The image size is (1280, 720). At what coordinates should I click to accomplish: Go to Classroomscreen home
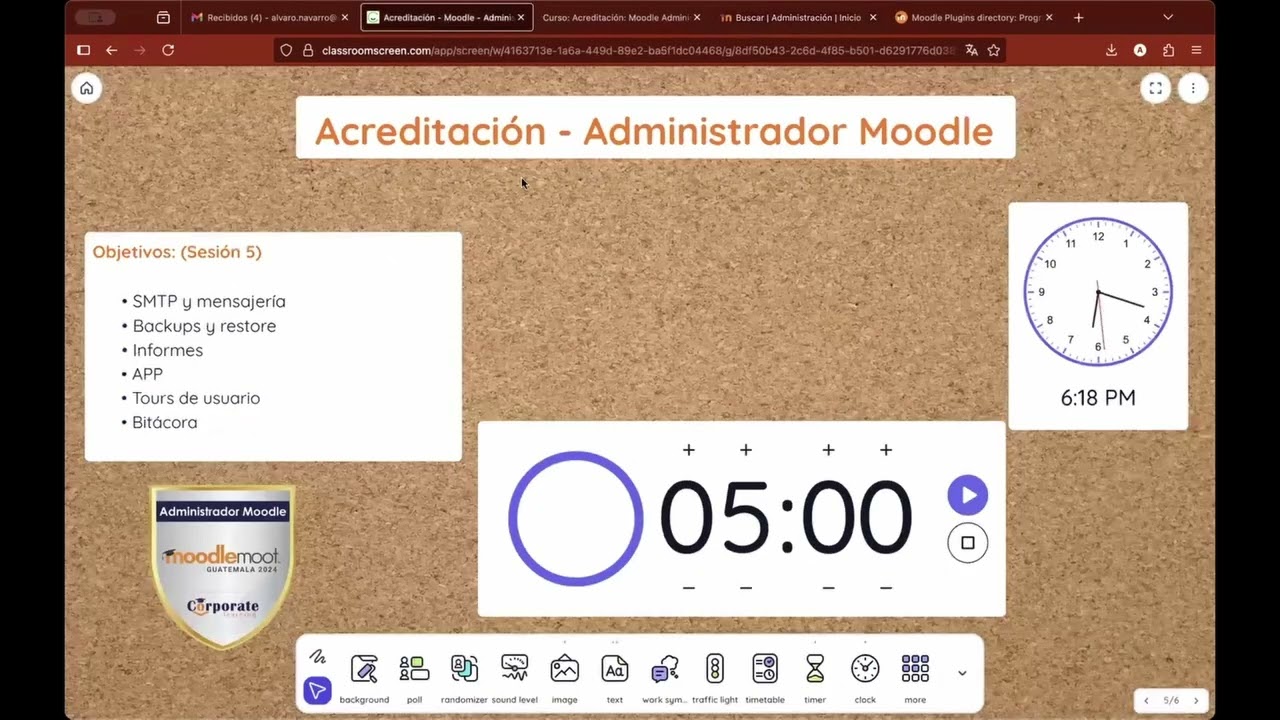(86, 88)
